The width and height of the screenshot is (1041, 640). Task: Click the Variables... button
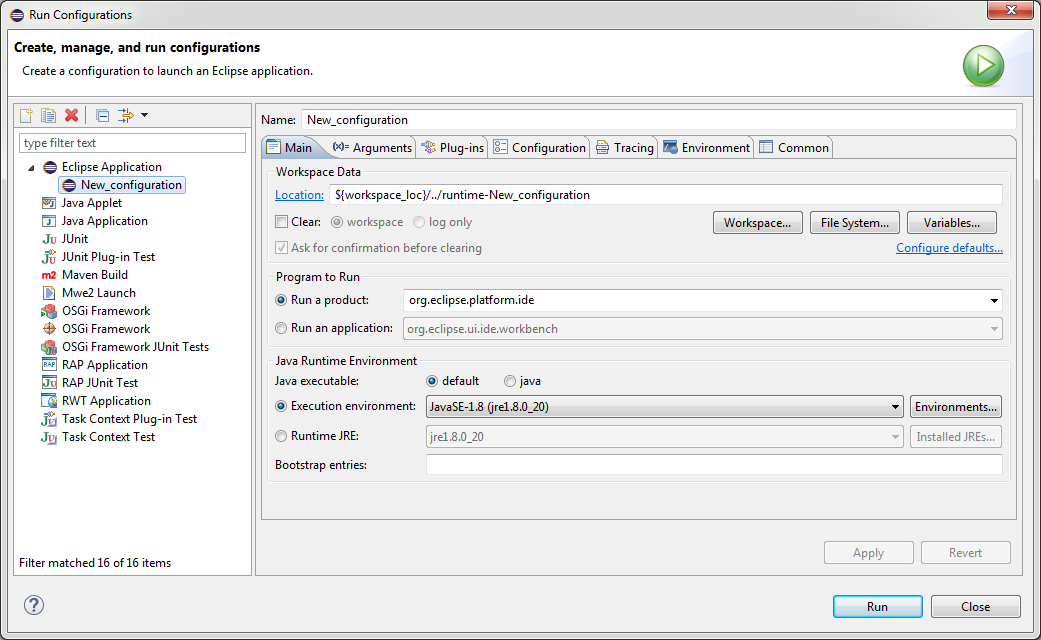coord(952,222)
